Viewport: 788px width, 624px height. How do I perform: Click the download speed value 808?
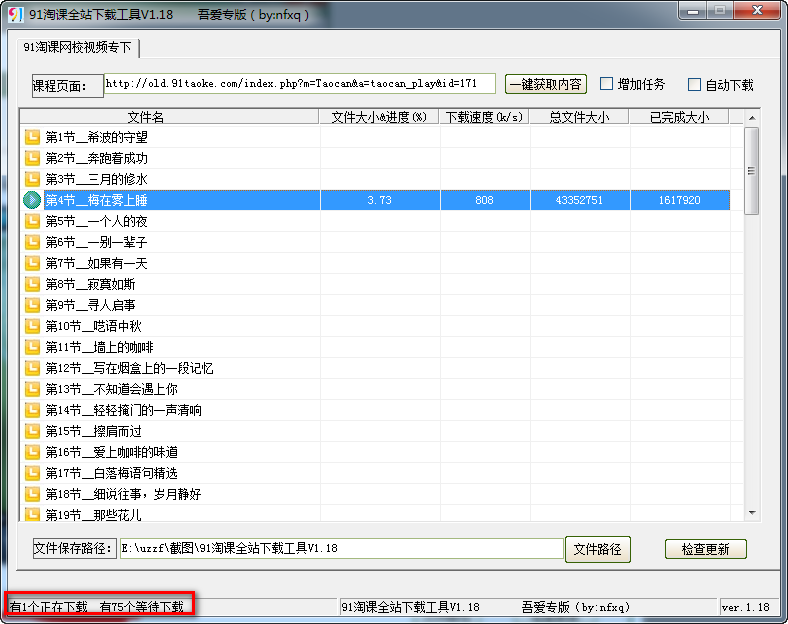(x=484, y=200)
